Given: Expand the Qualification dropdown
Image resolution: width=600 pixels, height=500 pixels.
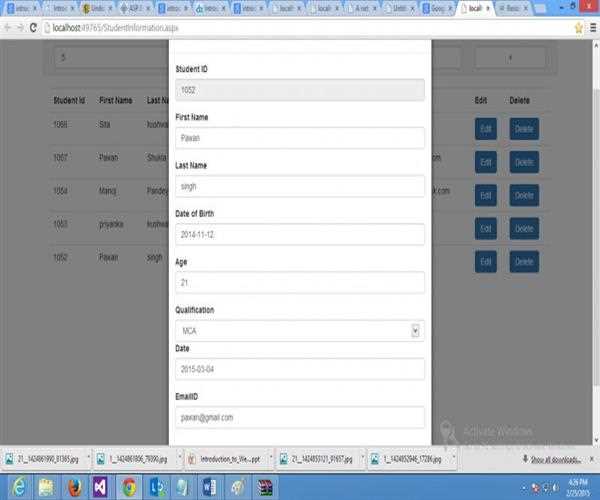Looking at the screenshot, I should [x=415, y=330].
